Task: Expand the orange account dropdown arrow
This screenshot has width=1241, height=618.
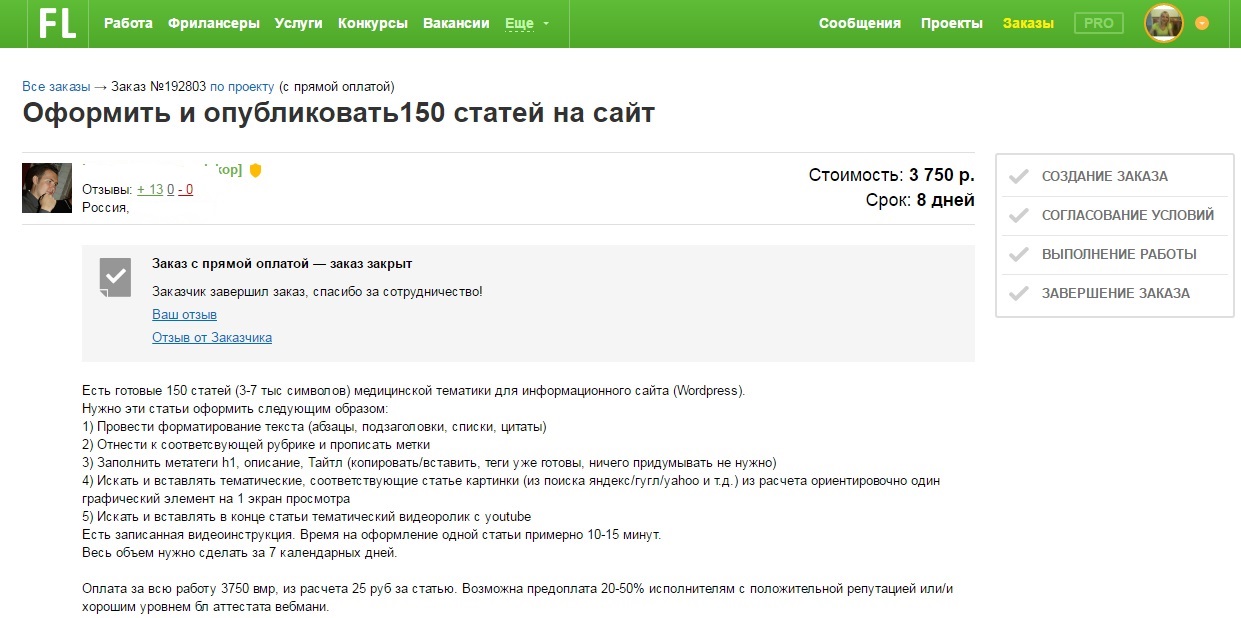Action: [x=1202, y=23]
